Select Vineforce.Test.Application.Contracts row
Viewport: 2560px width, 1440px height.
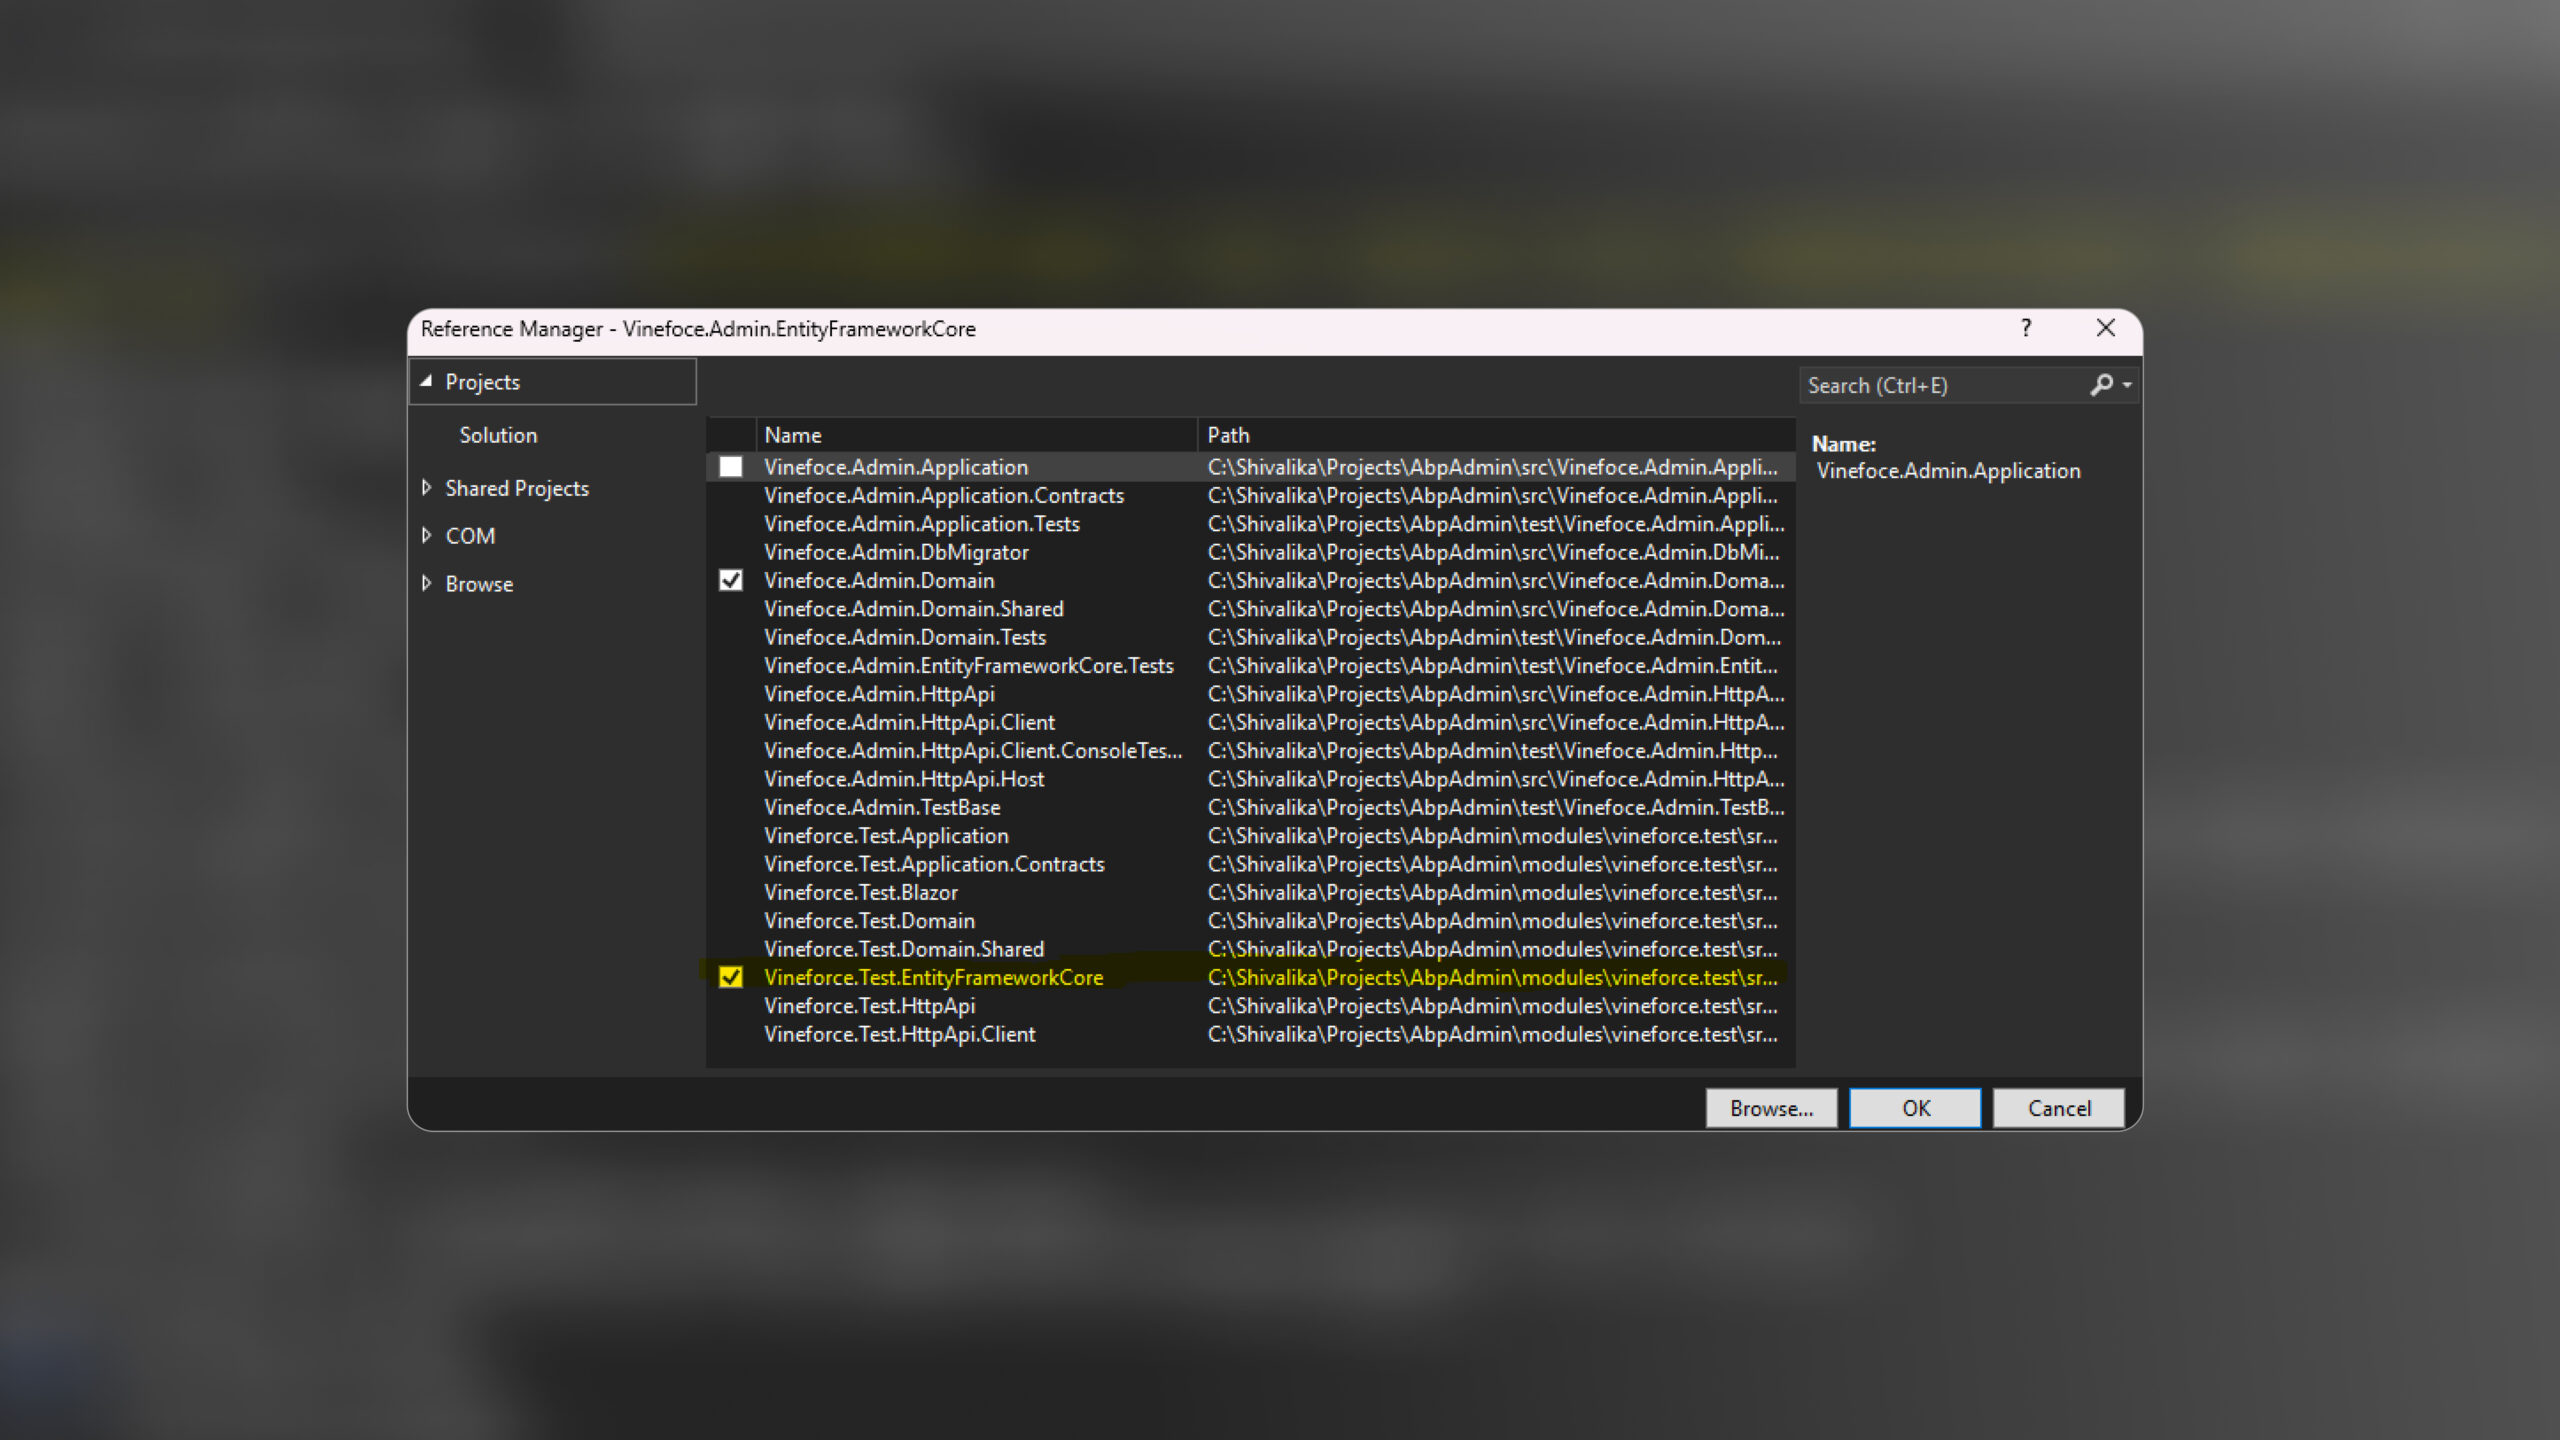(x=1250, y=864)
